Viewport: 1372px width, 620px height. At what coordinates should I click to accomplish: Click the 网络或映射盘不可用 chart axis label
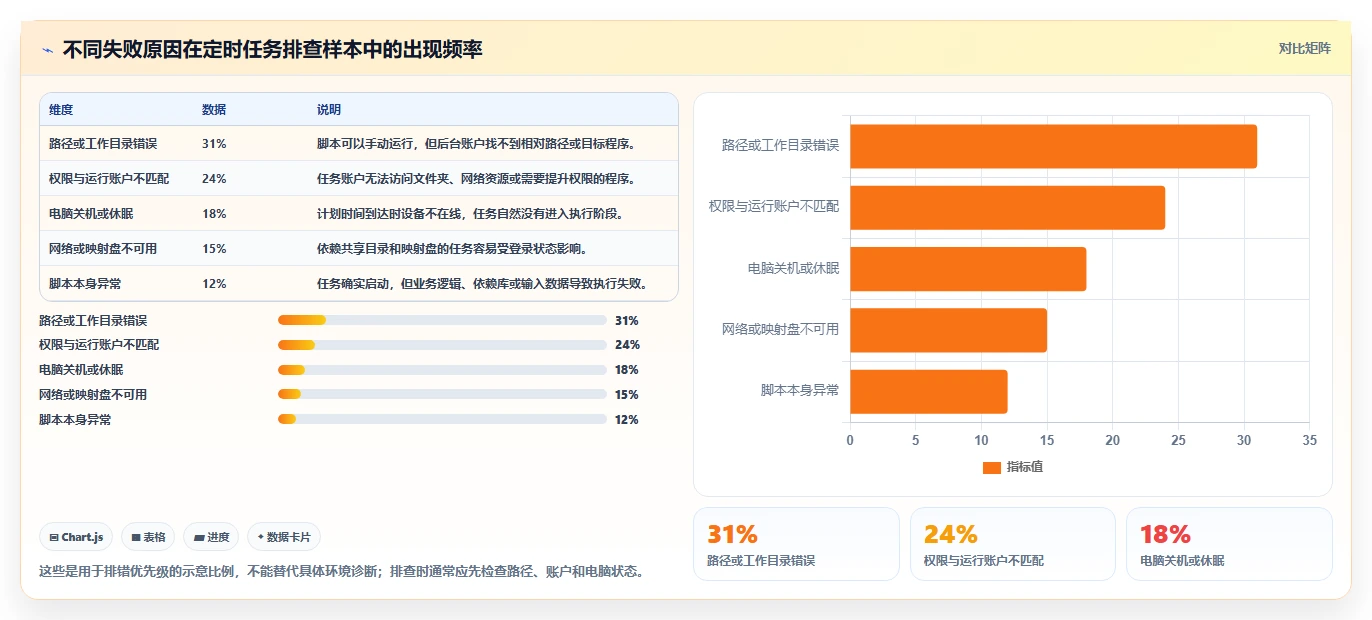[780, 330]
